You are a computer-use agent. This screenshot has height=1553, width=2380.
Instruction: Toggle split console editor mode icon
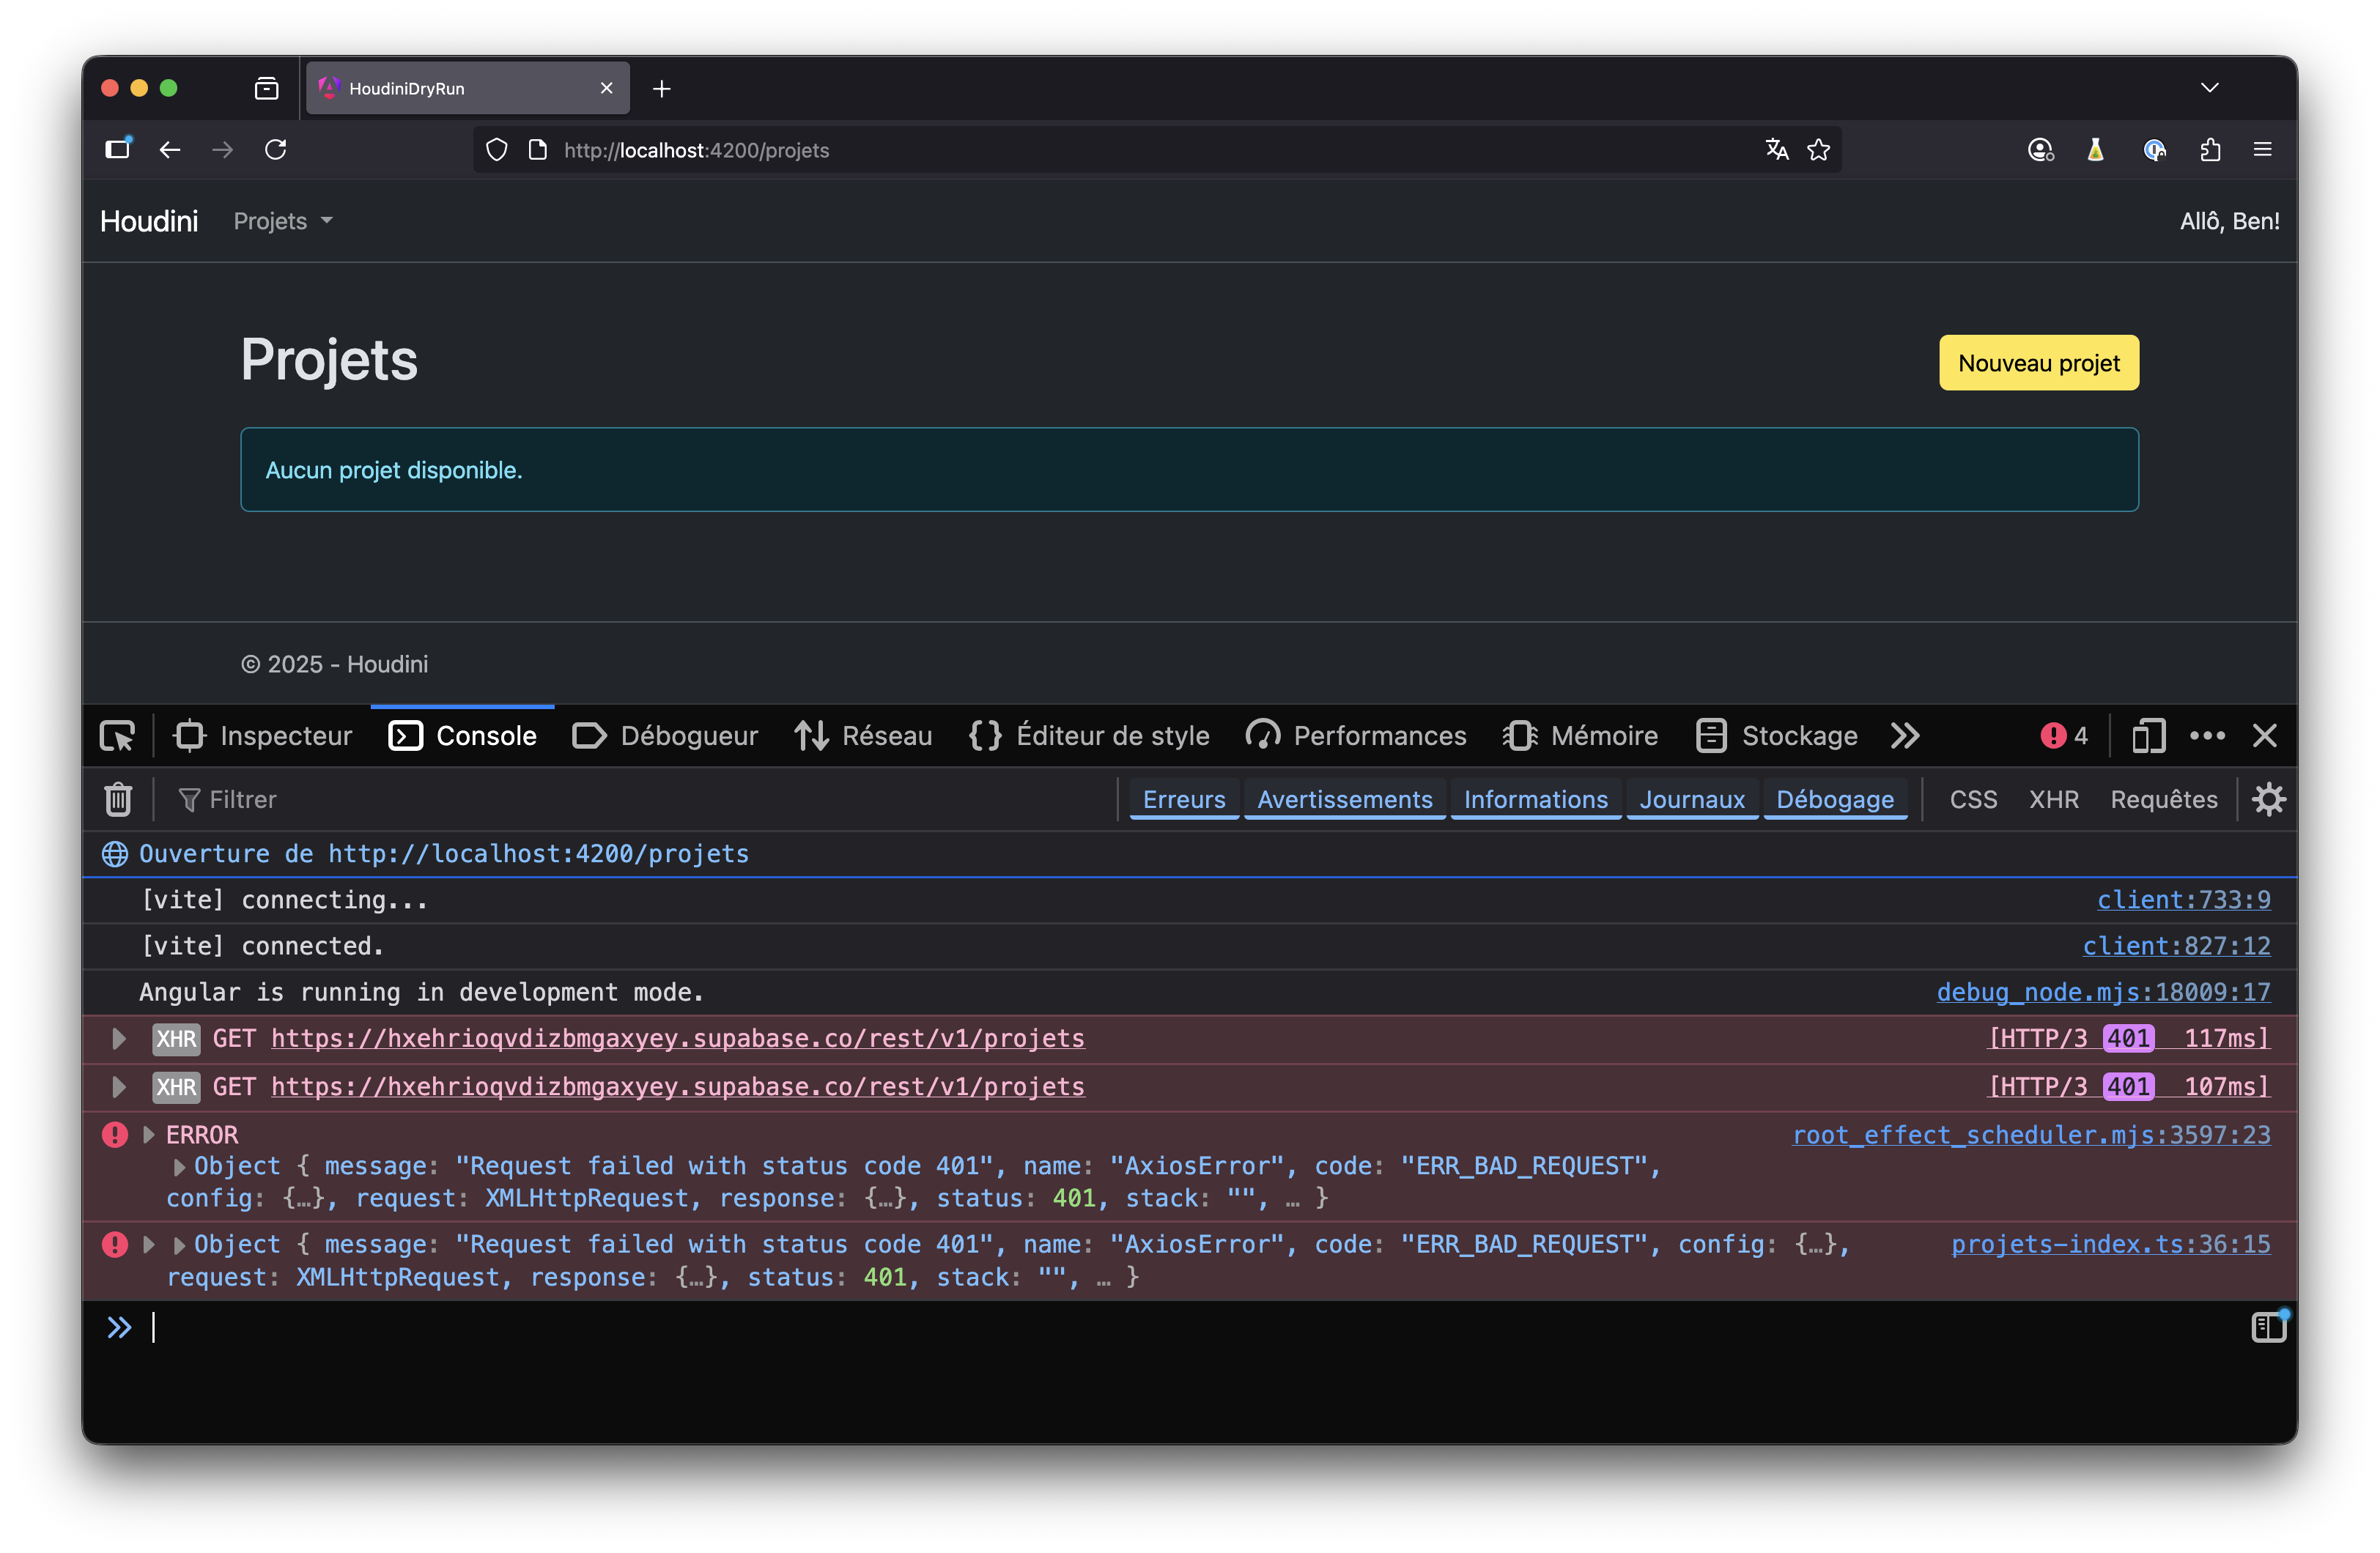coord(2268,1327)
